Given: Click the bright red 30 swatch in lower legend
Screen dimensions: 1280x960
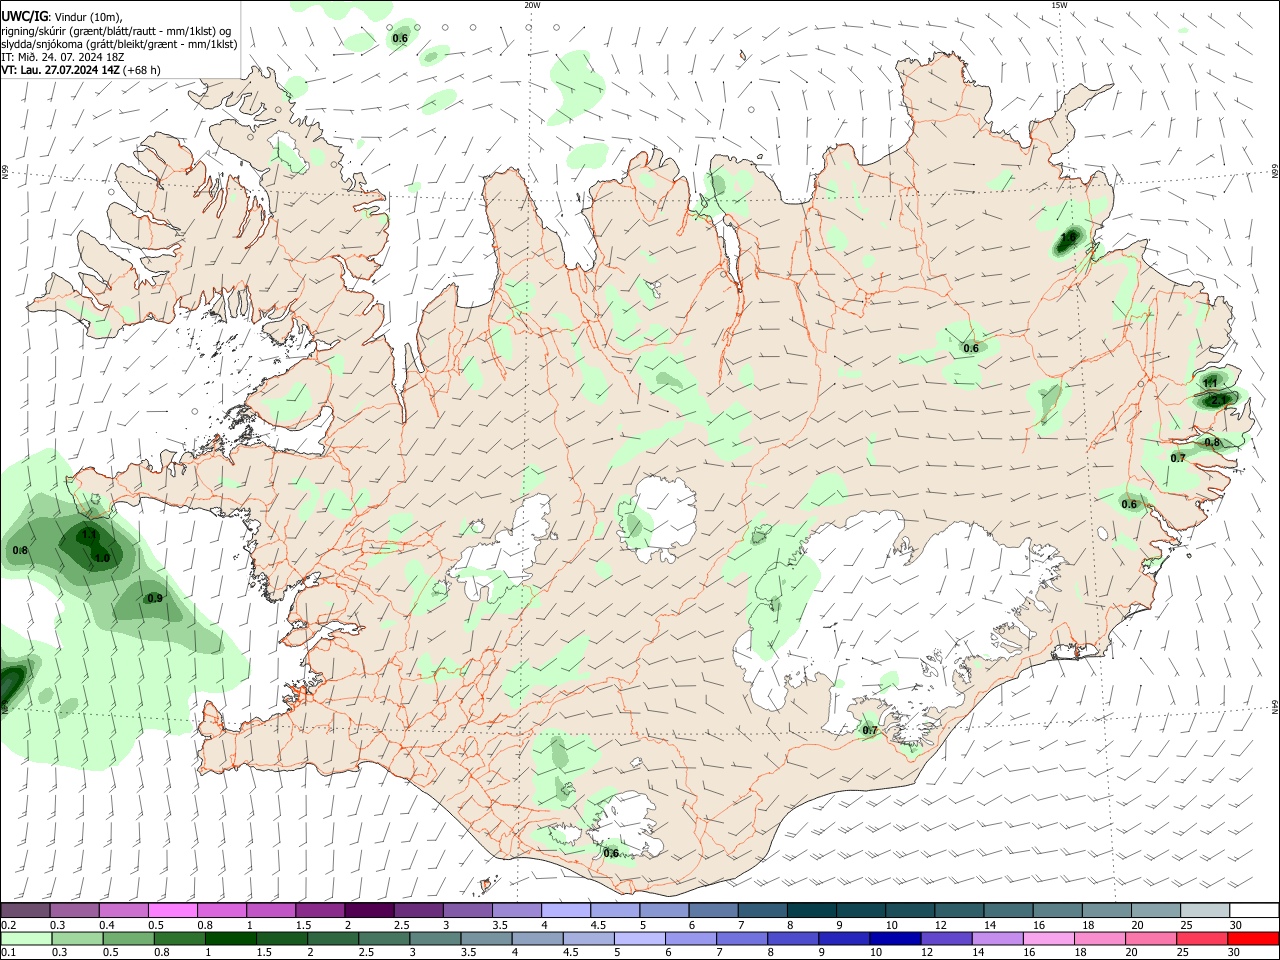Looking at the screenshot, I should [1254, 938].
